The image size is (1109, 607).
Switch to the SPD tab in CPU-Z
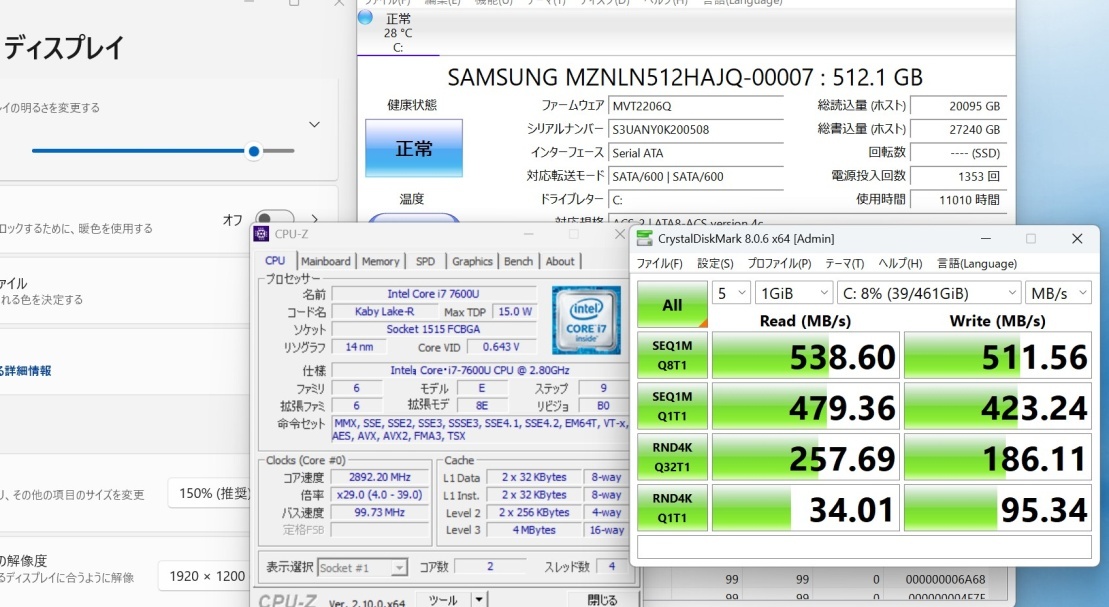point(425,261)
